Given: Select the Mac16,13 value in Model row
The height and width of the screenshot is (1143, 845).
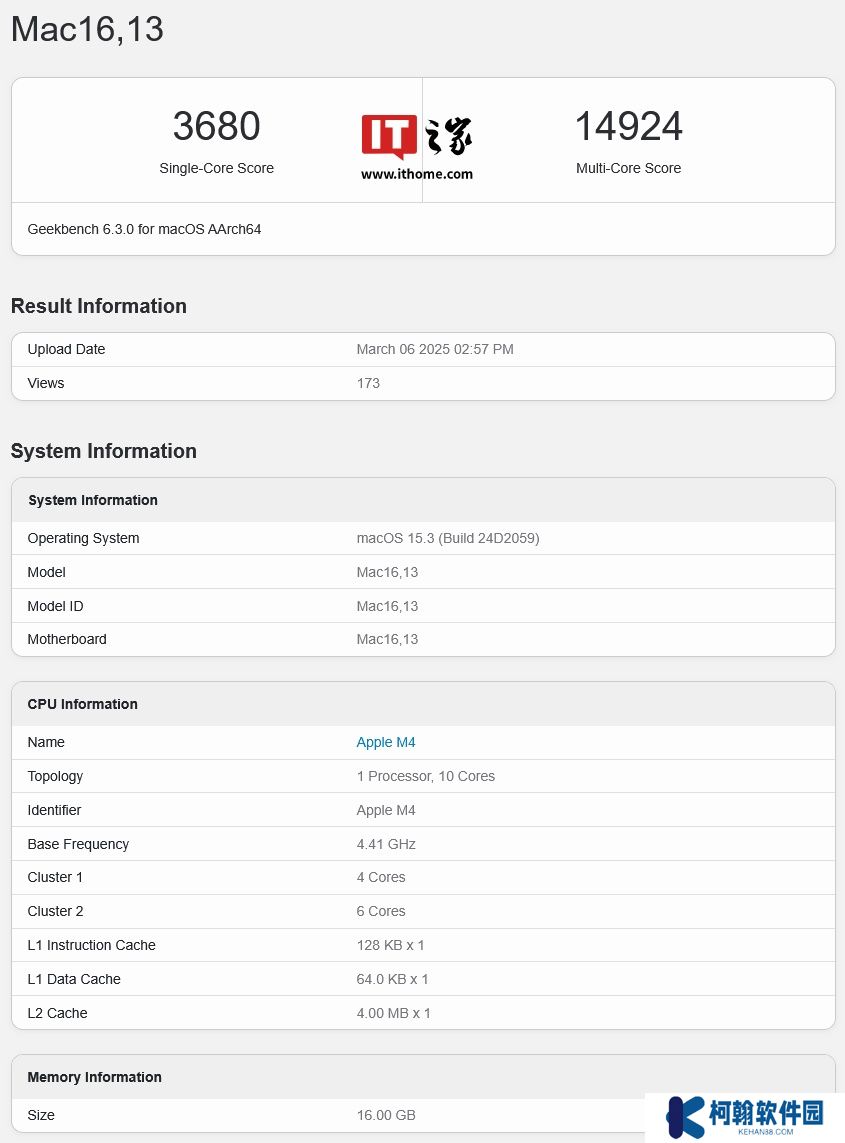Looking at the screenshot, I should (x=387, y=572).
